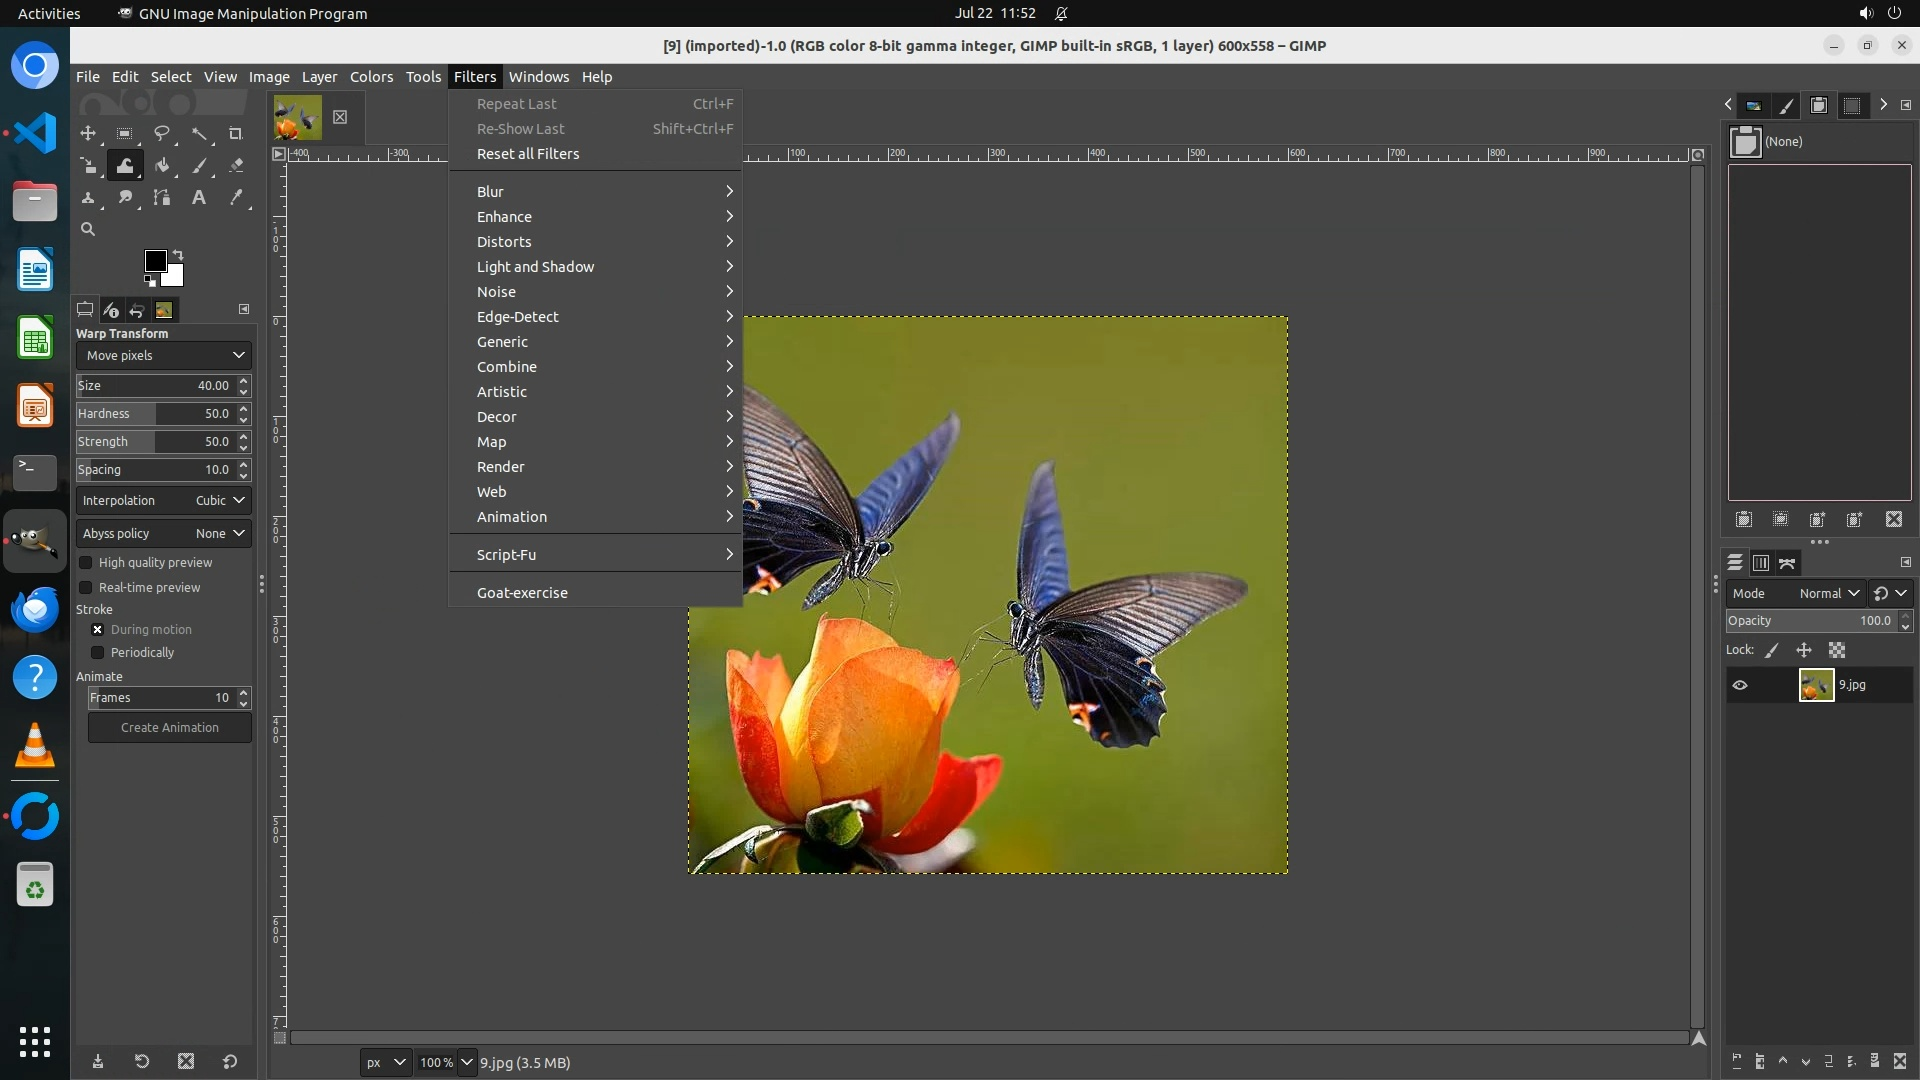Toggle visibility eye of 9.jpg layer
Viewport: 1920px width, 1080px height.
1740,685
